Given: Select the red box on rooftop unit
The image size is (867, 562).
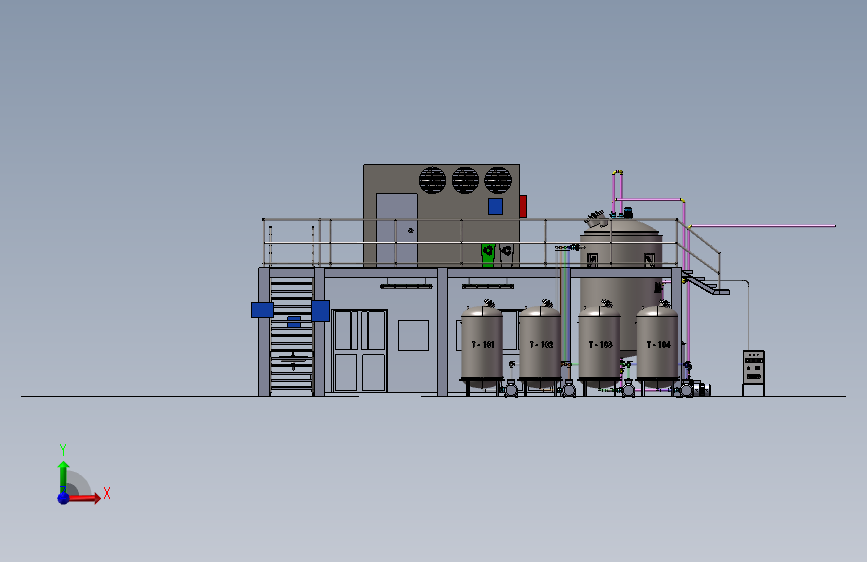Looking at the screenshot, I should coord(523,206).
